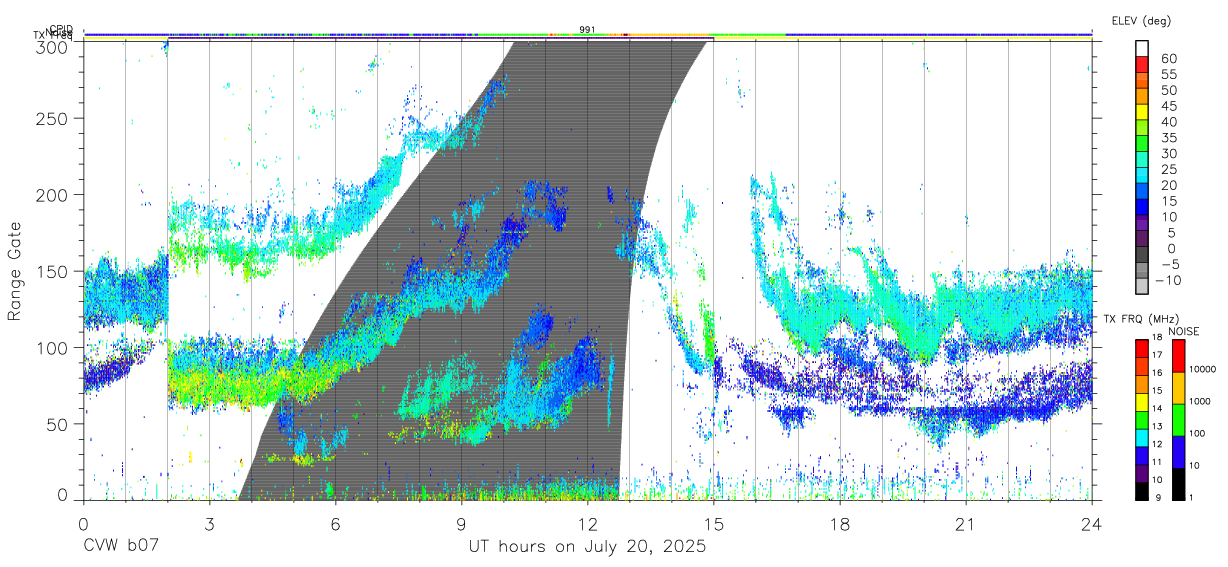
Task: Click the white top swatch in ELEV legend
Action: (x=1142, y=49)
